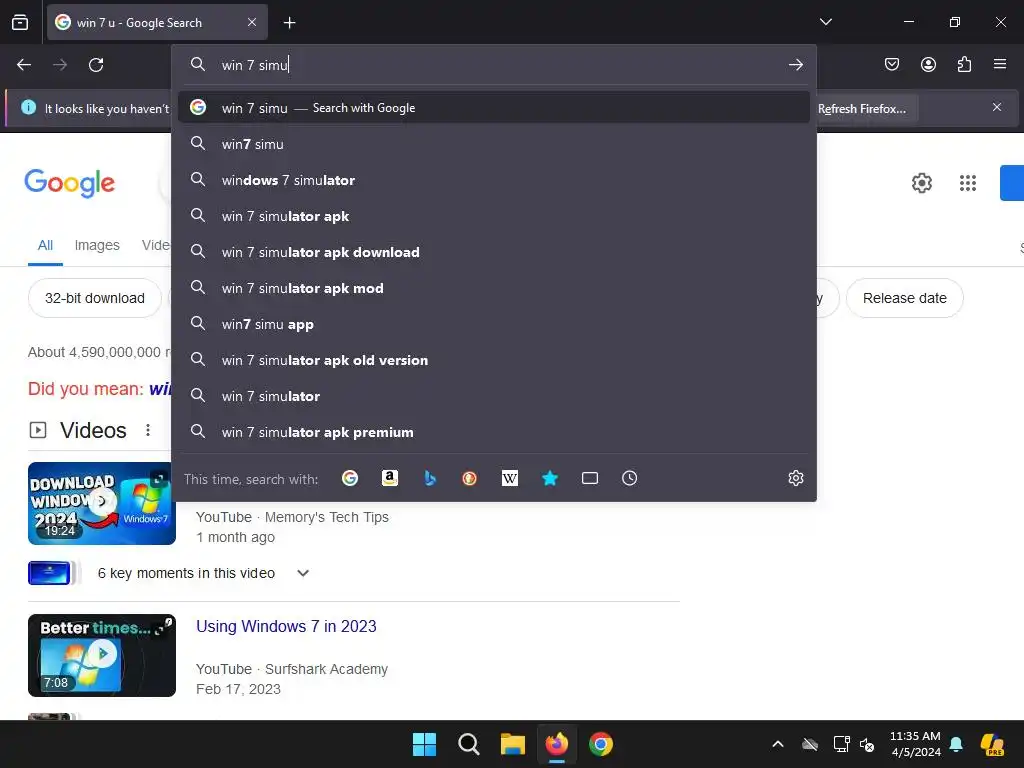The width and height of the screenshot is (1024, 768).
Task: Close the 'win 7 u - Google Search' tab
Action: 252,22
